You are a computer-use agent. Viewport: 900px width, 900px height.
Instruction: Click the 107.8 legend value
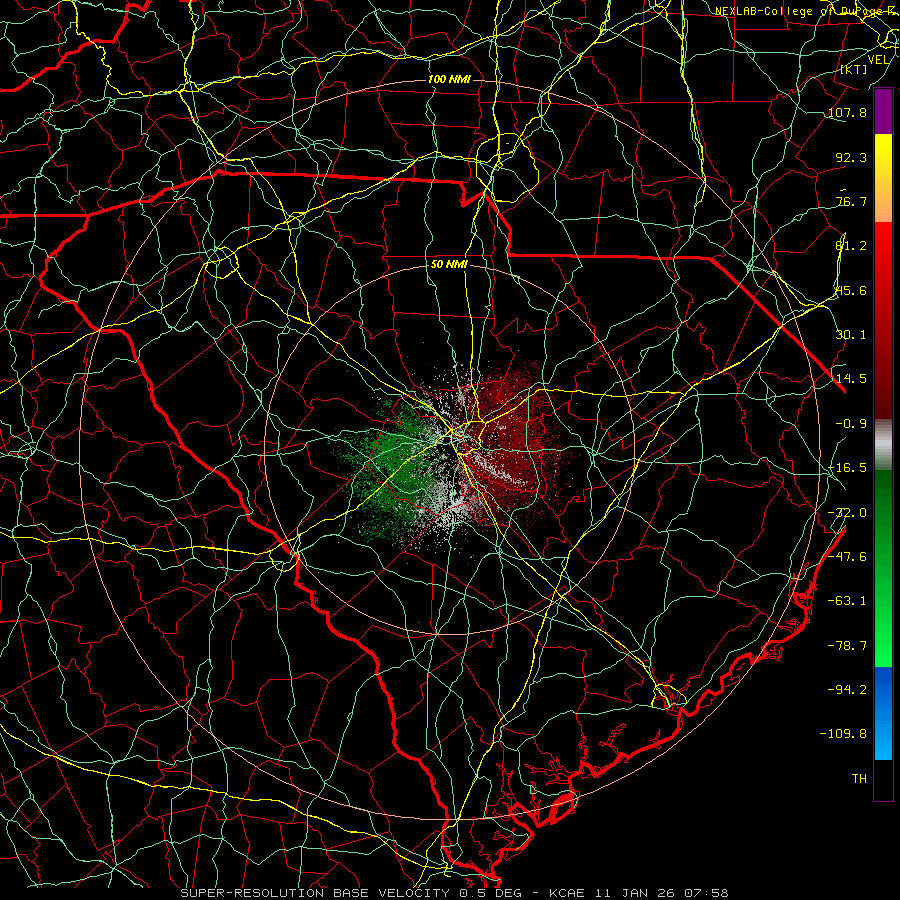pos(847,112)
